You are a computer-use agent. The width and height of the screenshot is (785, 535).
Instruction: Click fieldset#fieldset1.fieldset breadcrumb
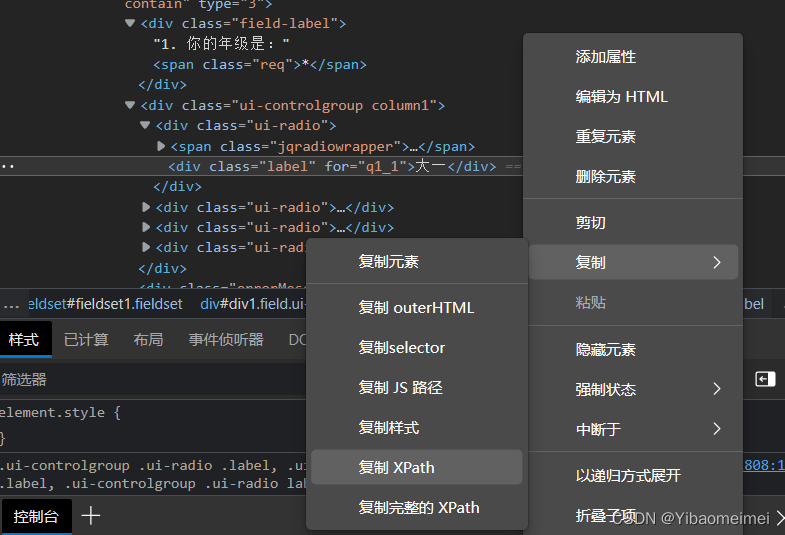[105, 304]
